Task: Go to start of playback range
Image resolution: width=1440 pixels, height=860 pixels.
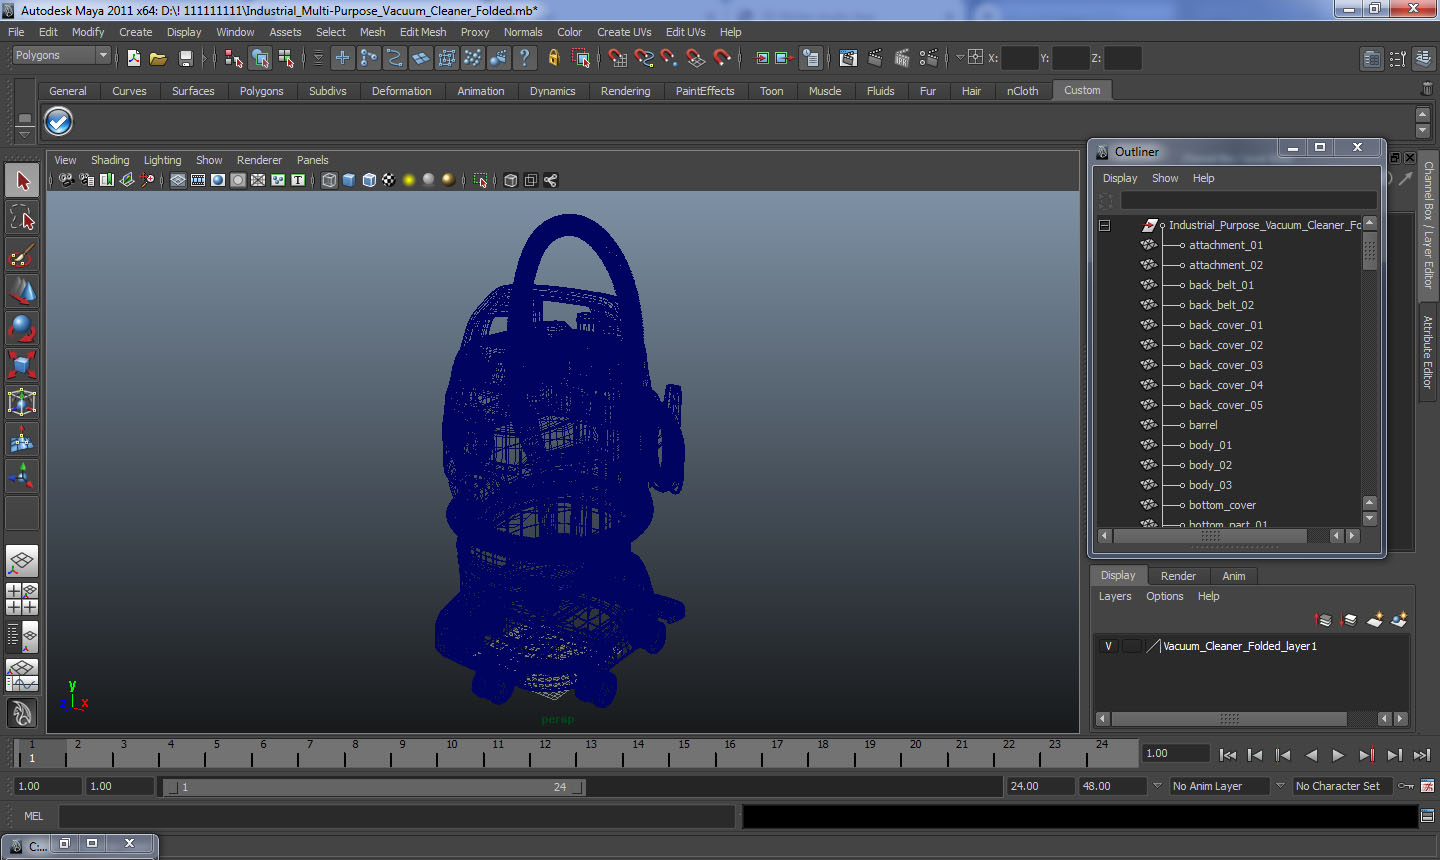Action: 1228,755
